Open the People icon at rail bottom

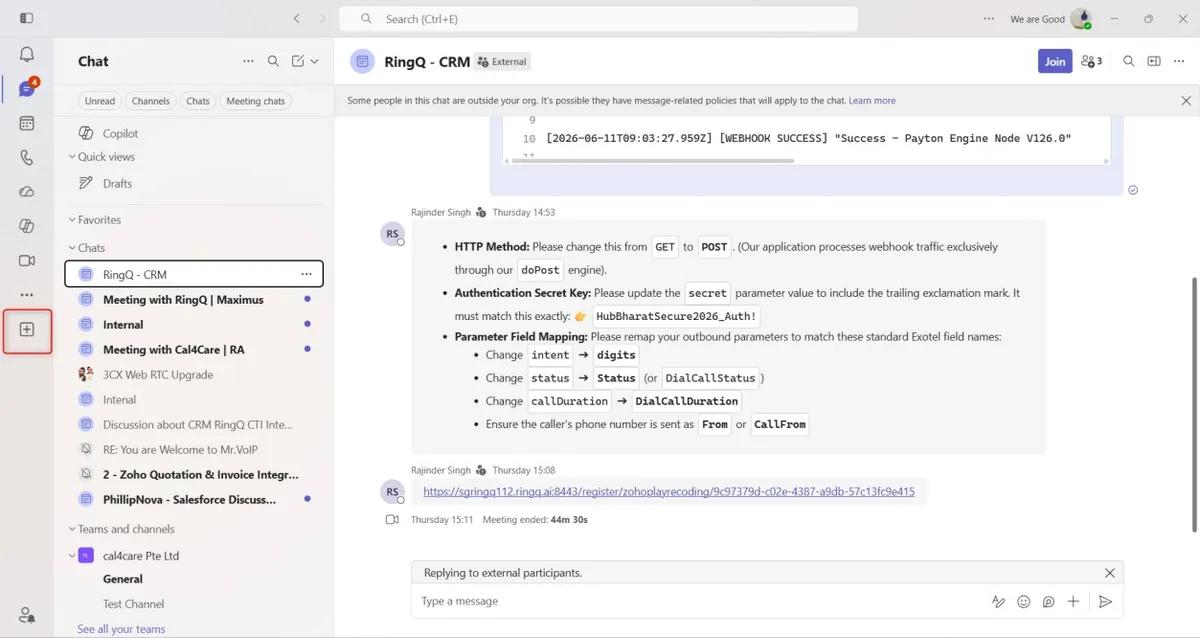(x=27, y=614)
